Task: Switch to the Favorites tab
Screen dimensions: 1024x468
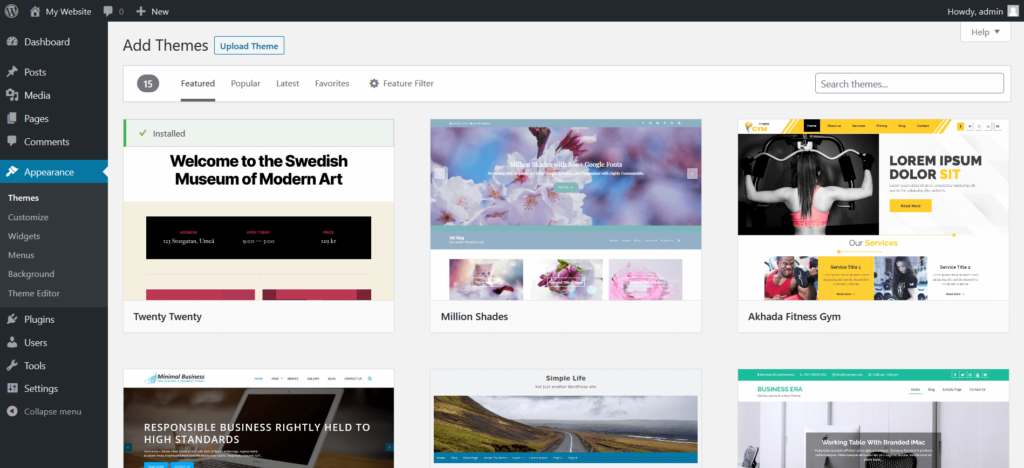Action: 332,84
